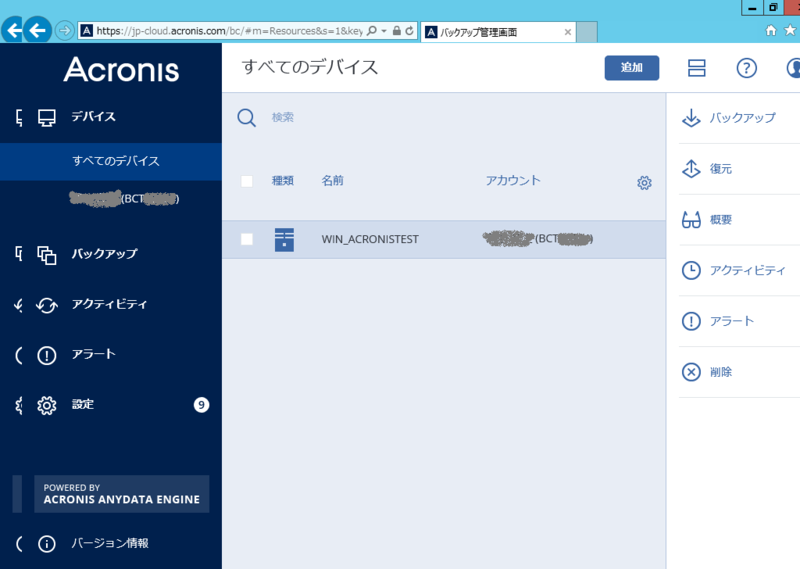This screenshot has width=800, height=569.
Task: Go to アクティビティ in the left sidebar
Action: pos(109,304)
